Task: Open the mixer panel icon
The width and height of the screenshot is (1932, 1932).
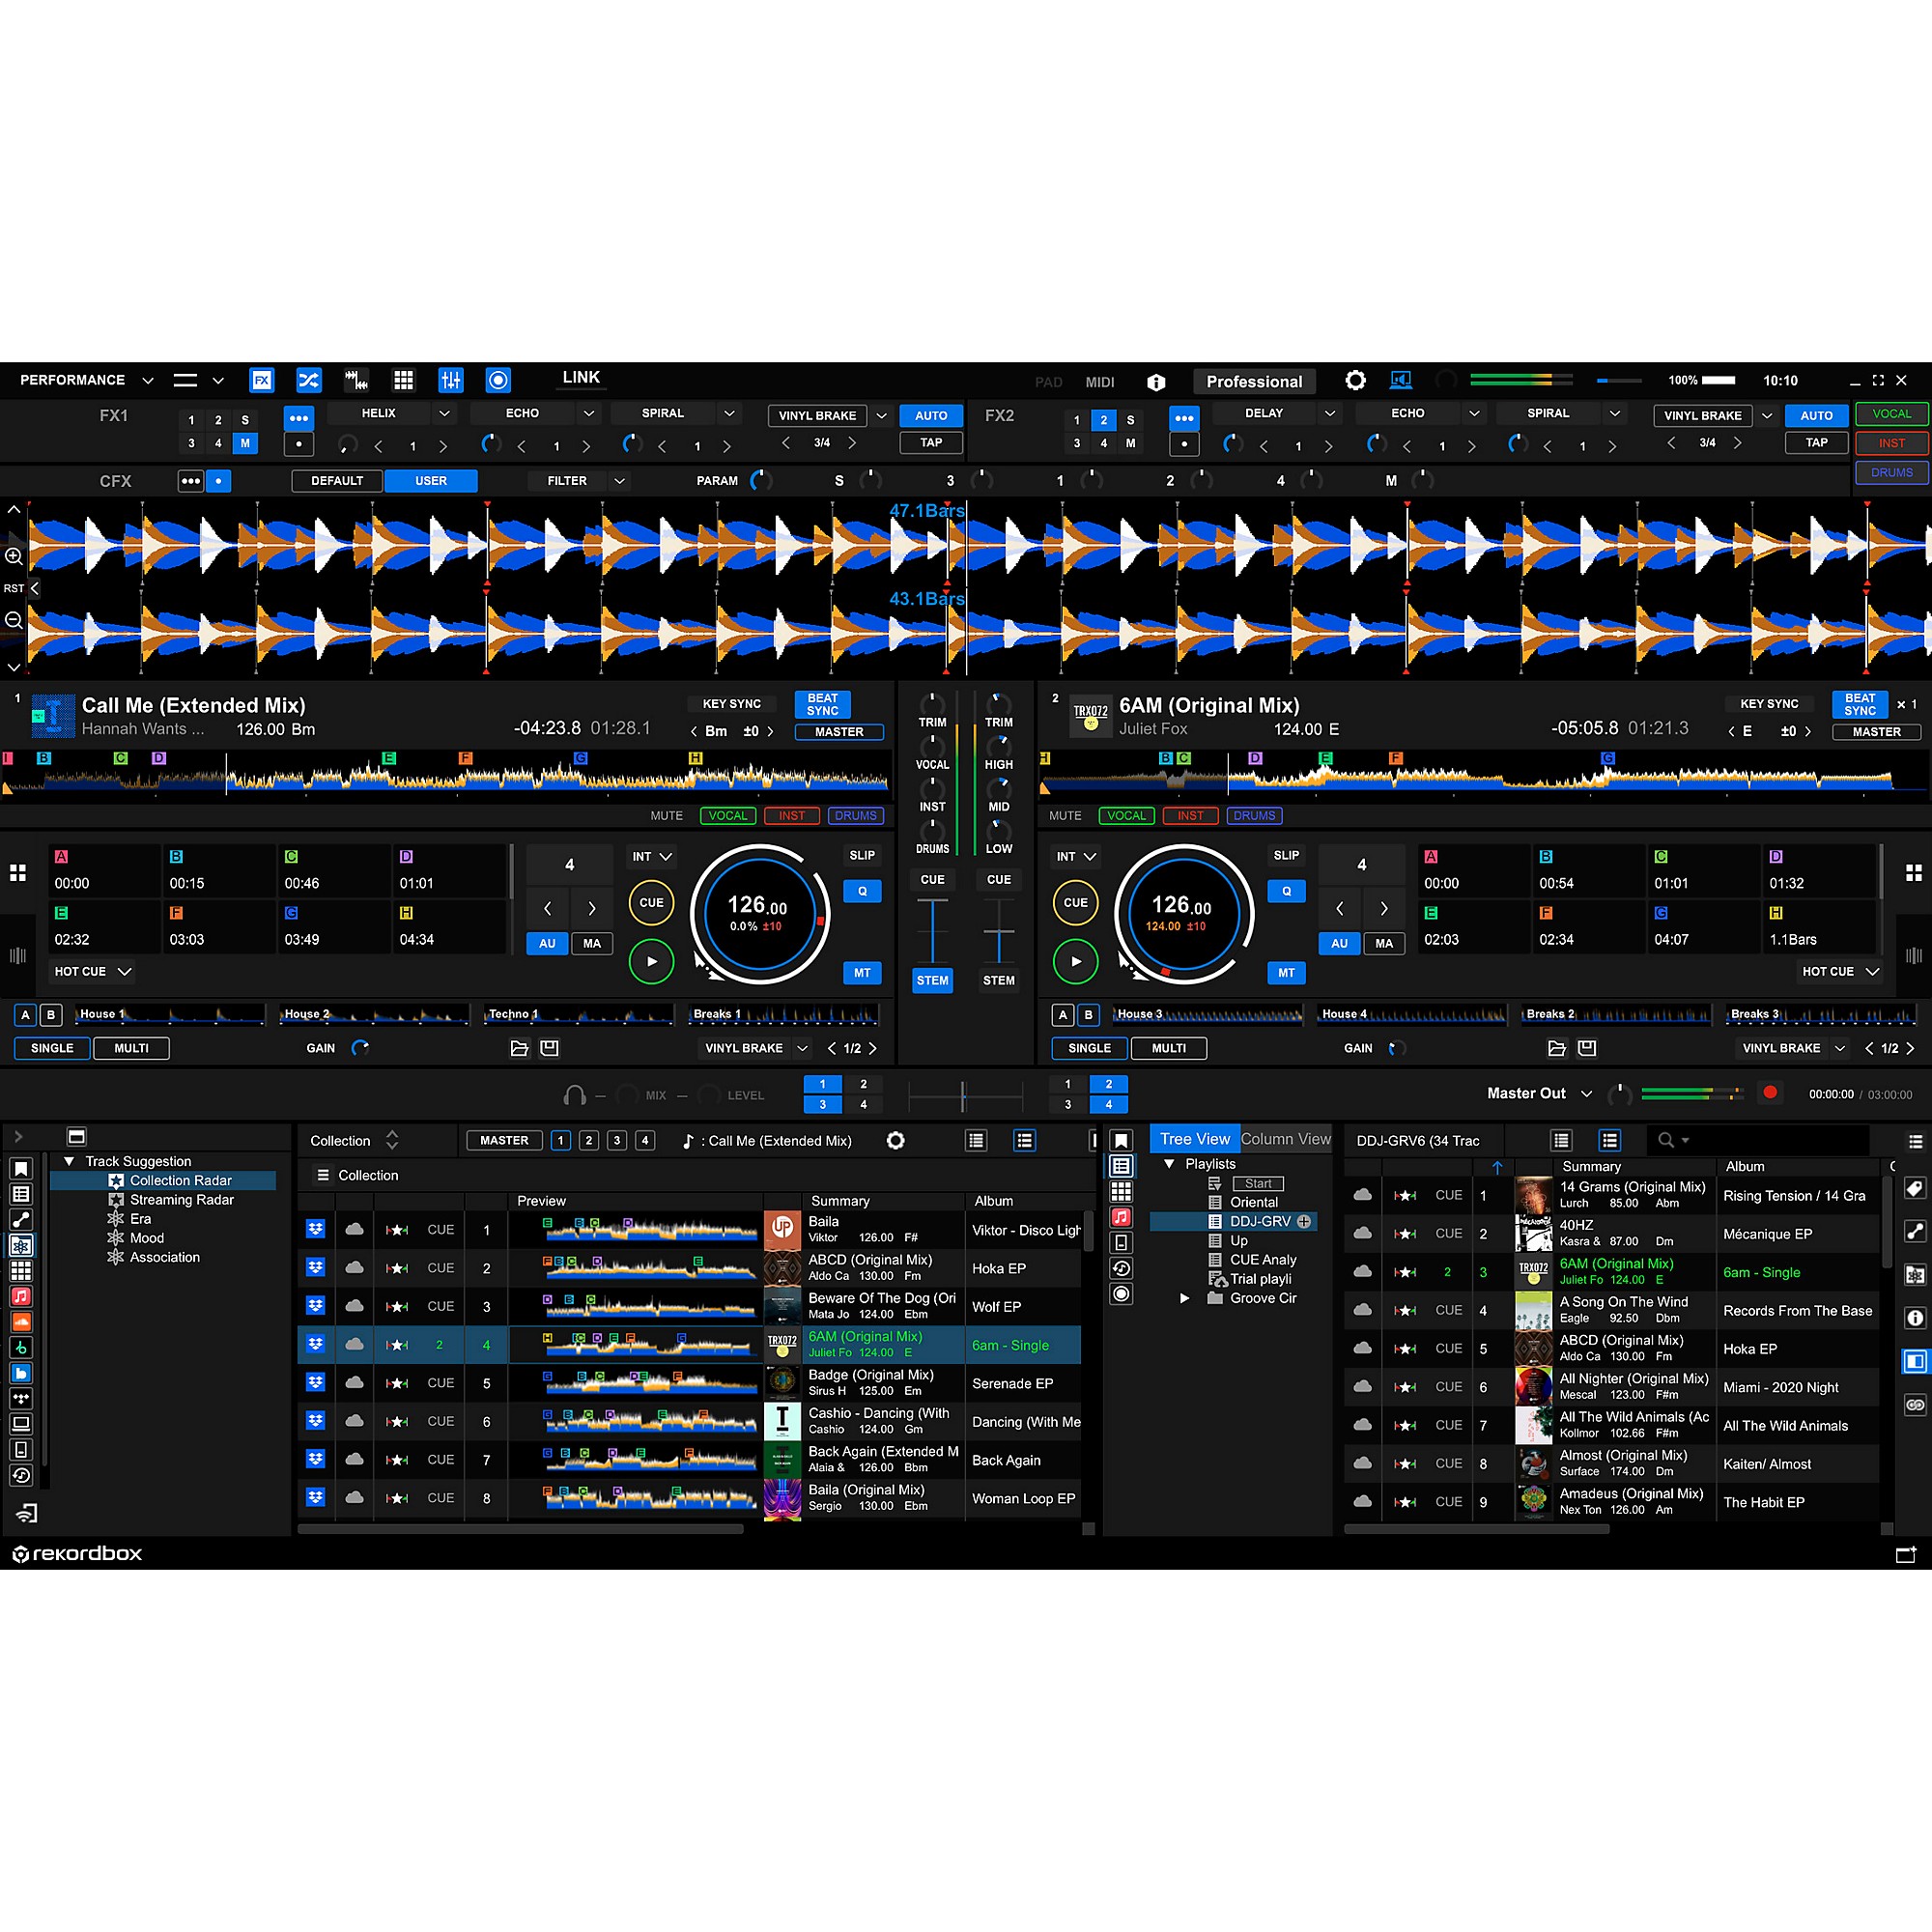Action: (450, 380)
